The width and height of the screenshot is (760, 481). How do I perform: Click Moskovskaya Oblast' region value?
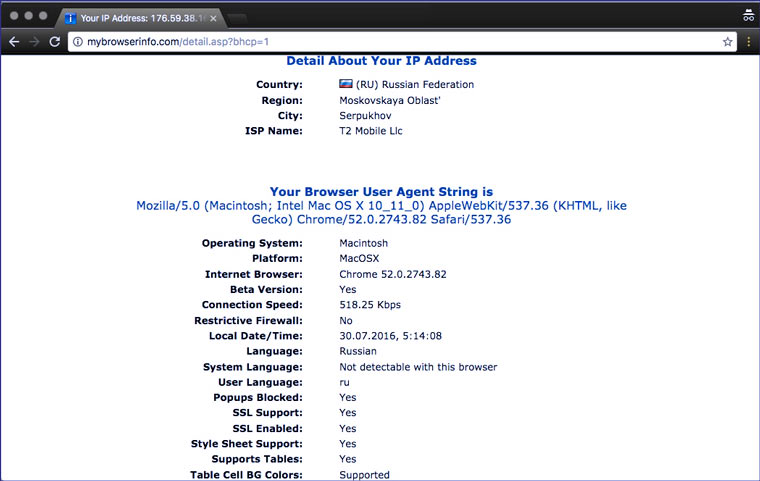390,100
